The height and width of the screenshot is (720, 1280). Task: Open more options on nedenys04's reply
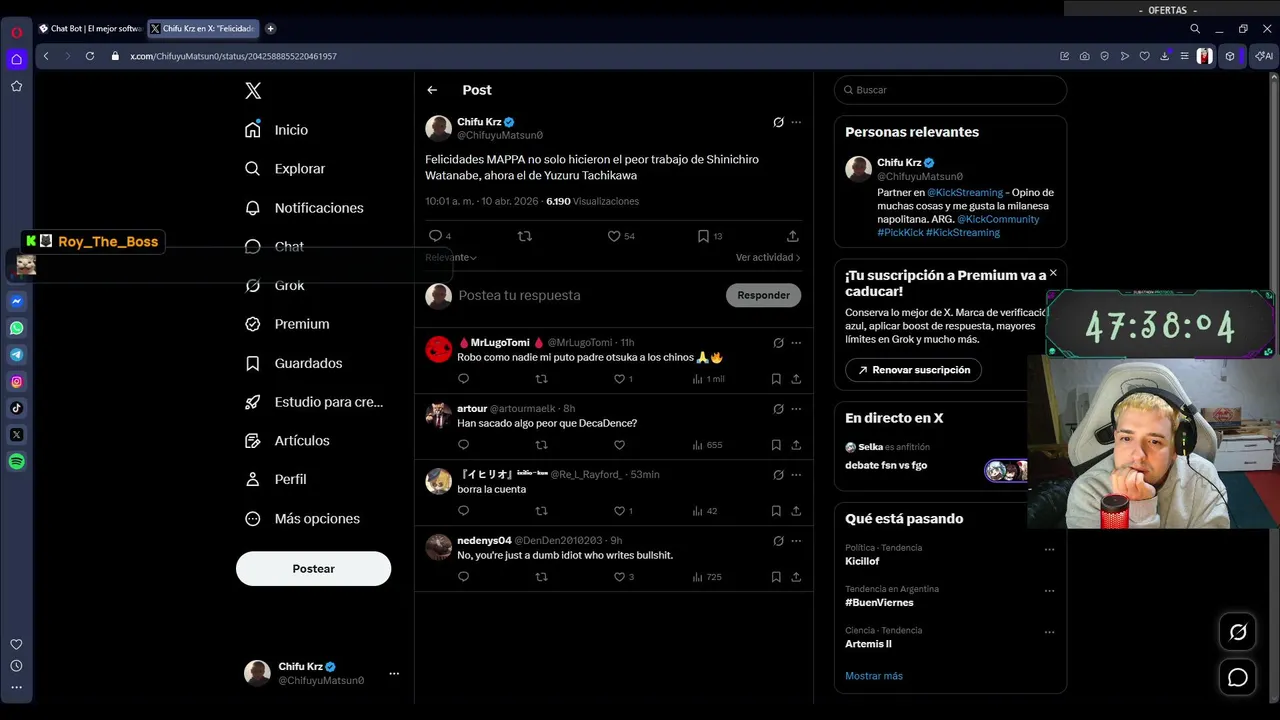[796, 541]
